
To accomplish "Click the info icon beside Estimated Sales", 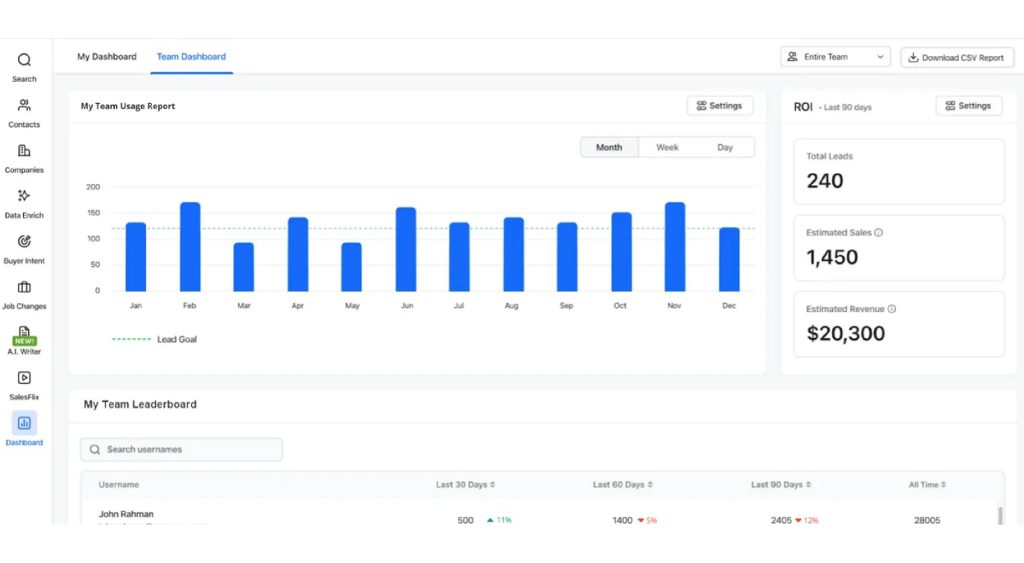I will coord(878,233).
